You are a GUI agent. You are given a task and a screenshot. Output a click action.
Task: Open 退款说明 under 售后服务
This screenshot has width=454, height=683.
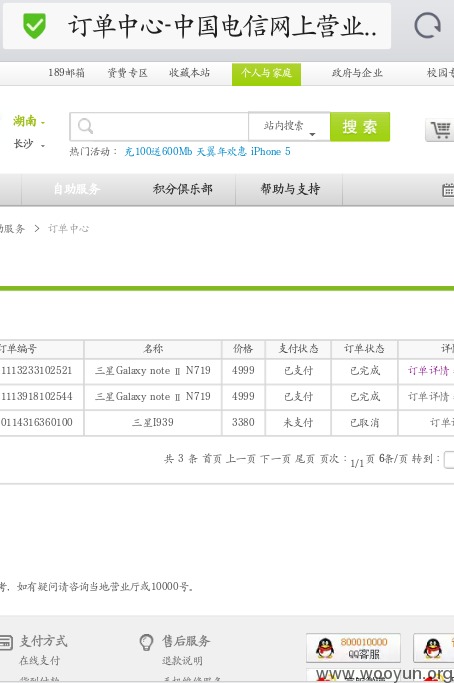click(183, 661)
